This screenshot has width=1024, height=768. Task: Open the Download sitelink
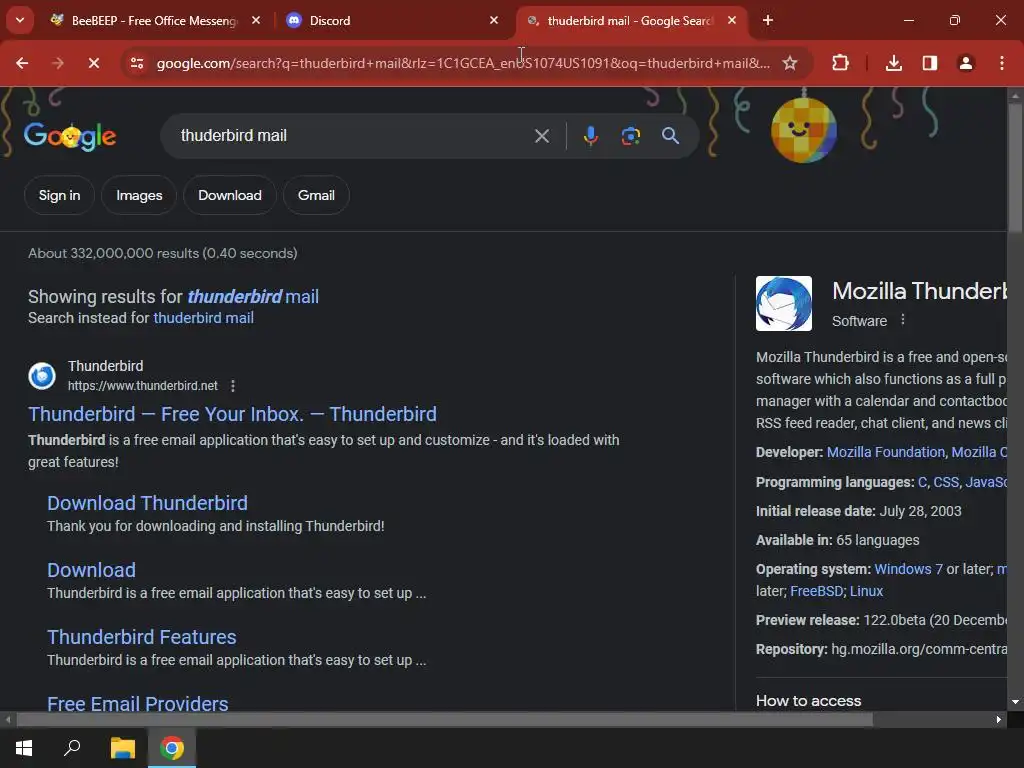tap(91, 570)
